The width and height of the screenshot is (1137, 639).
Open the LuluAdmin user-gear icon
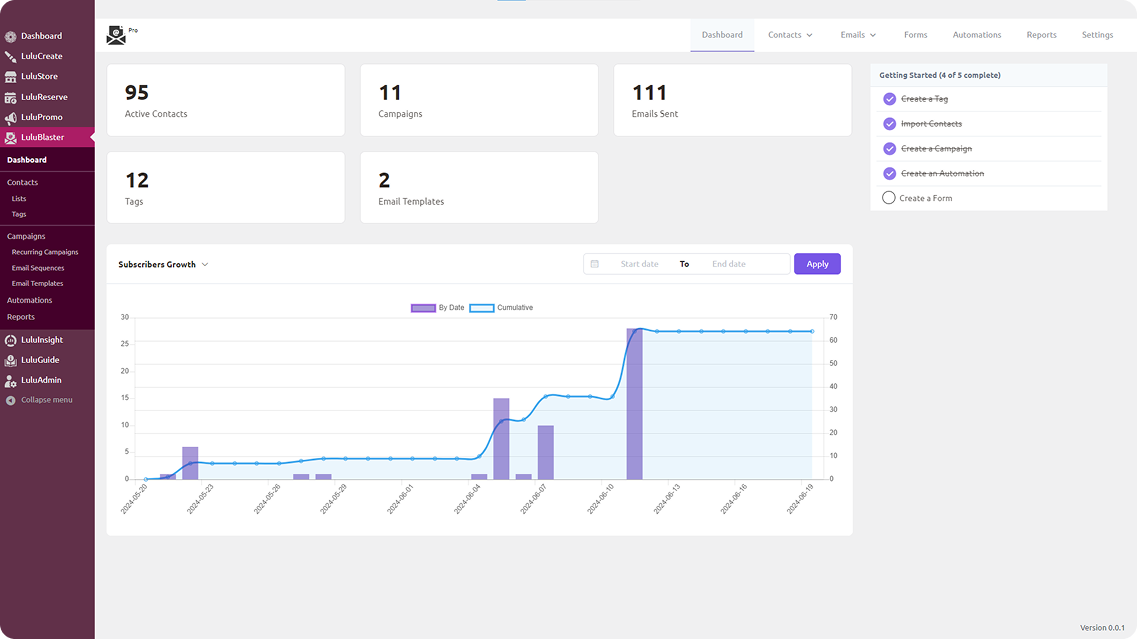[x=10, y=381]
